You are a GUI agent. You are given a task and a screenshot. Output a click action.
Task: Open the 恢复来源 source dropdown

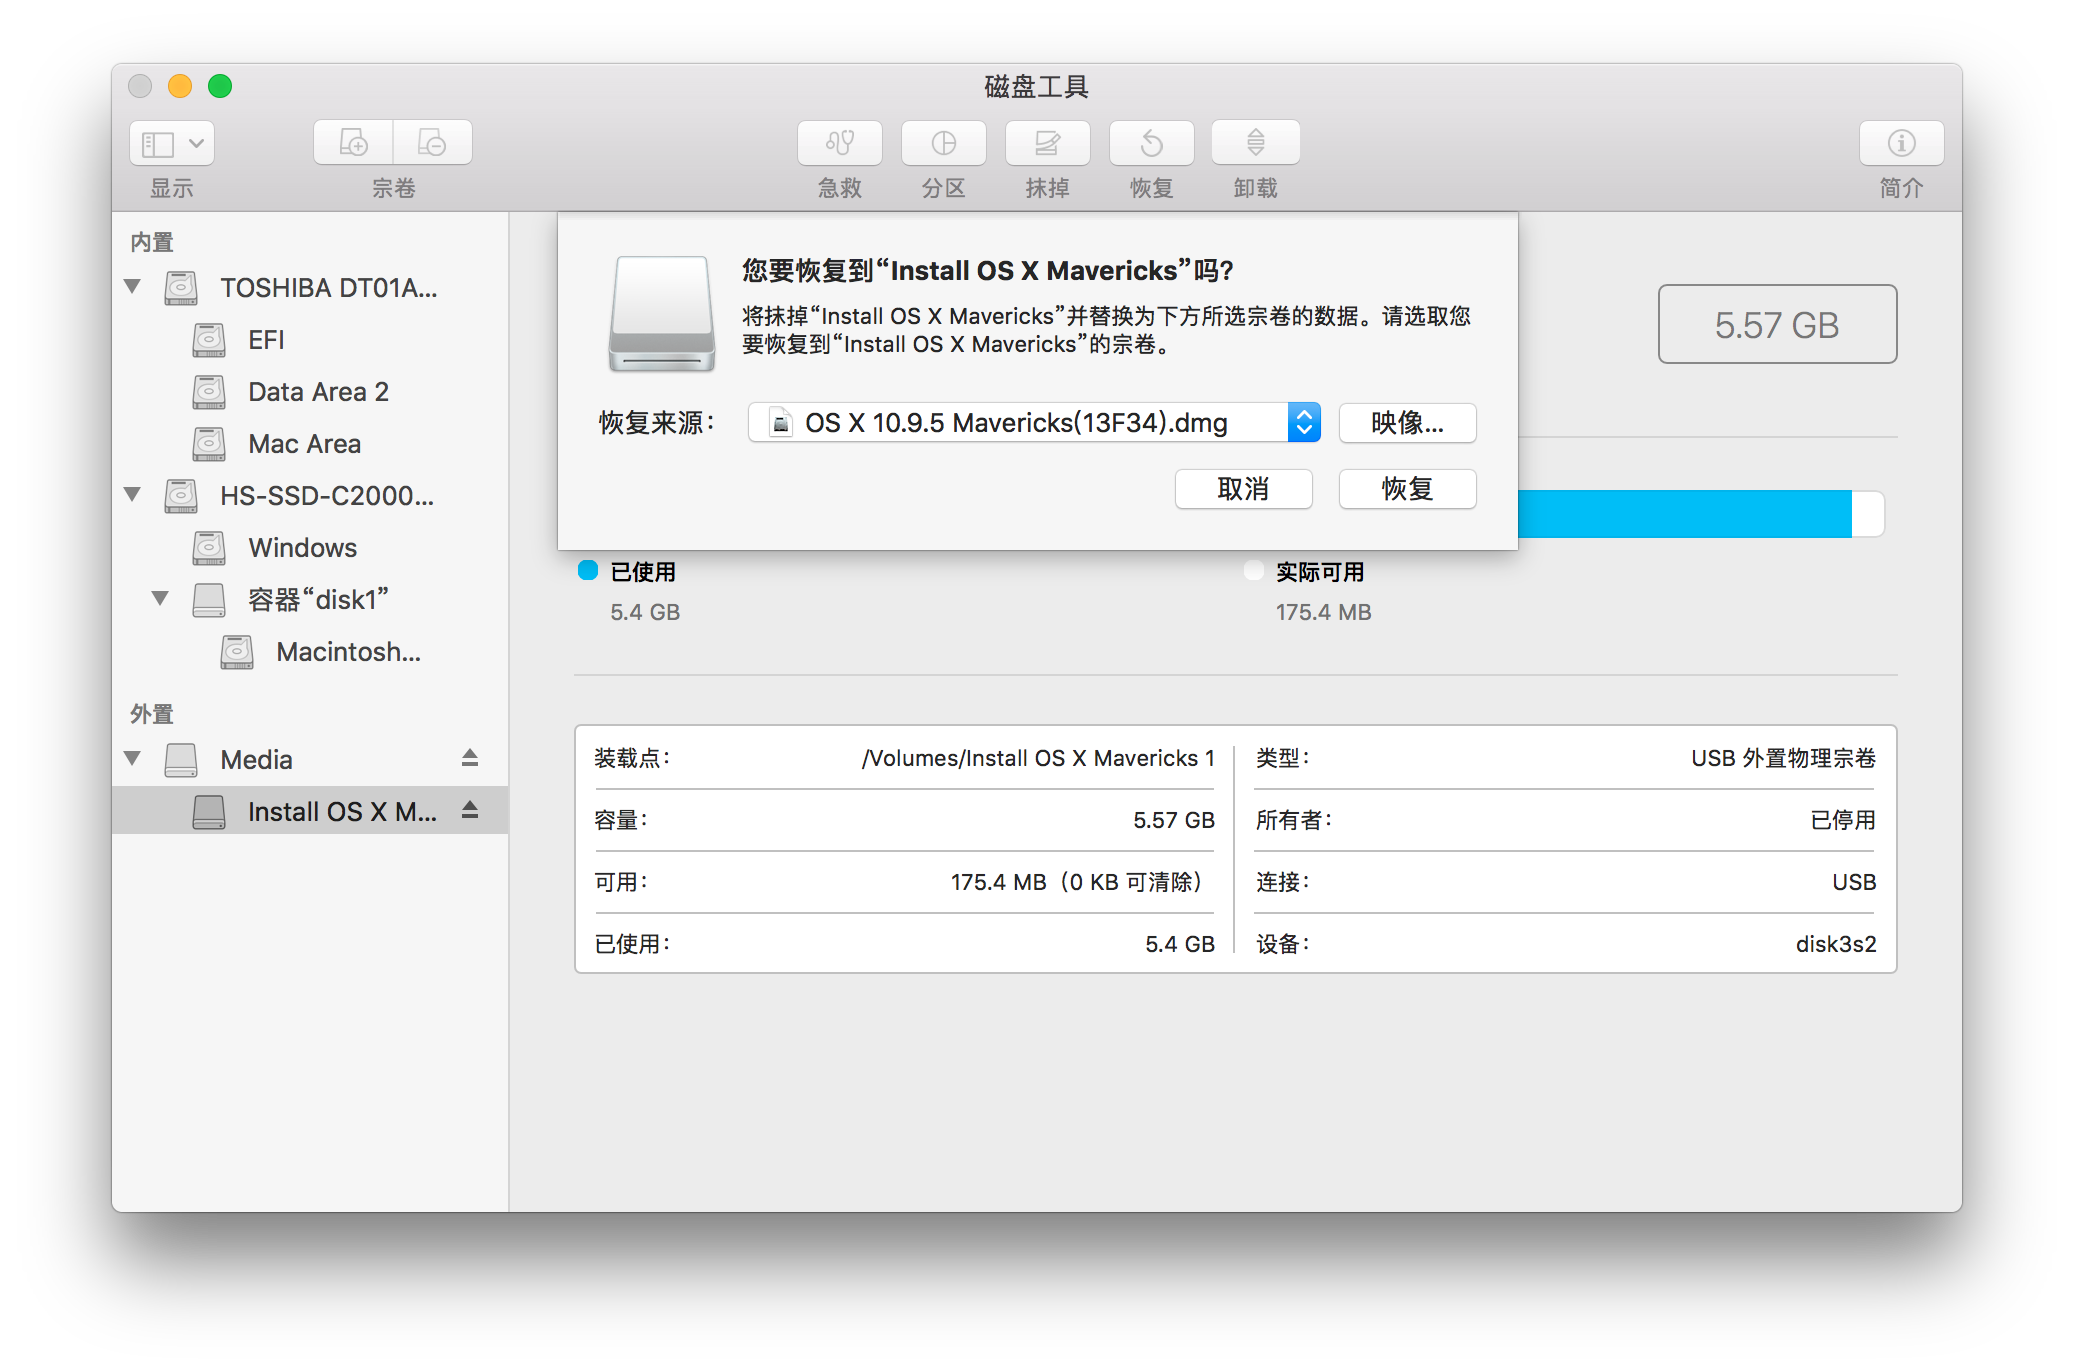pos(1302,422)
